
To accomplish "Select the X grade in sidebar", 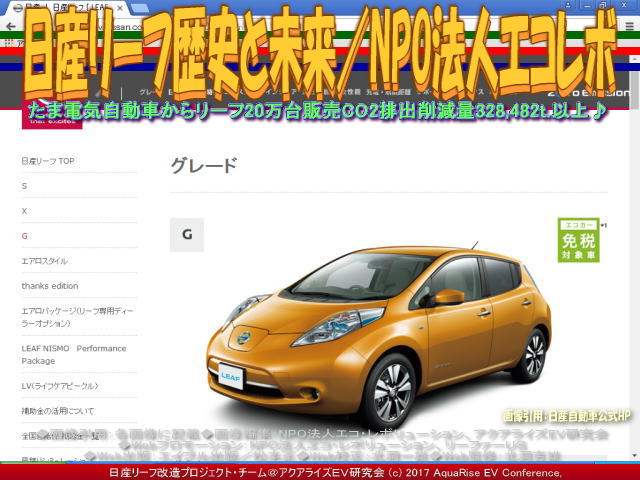I will tap(24, 211).
